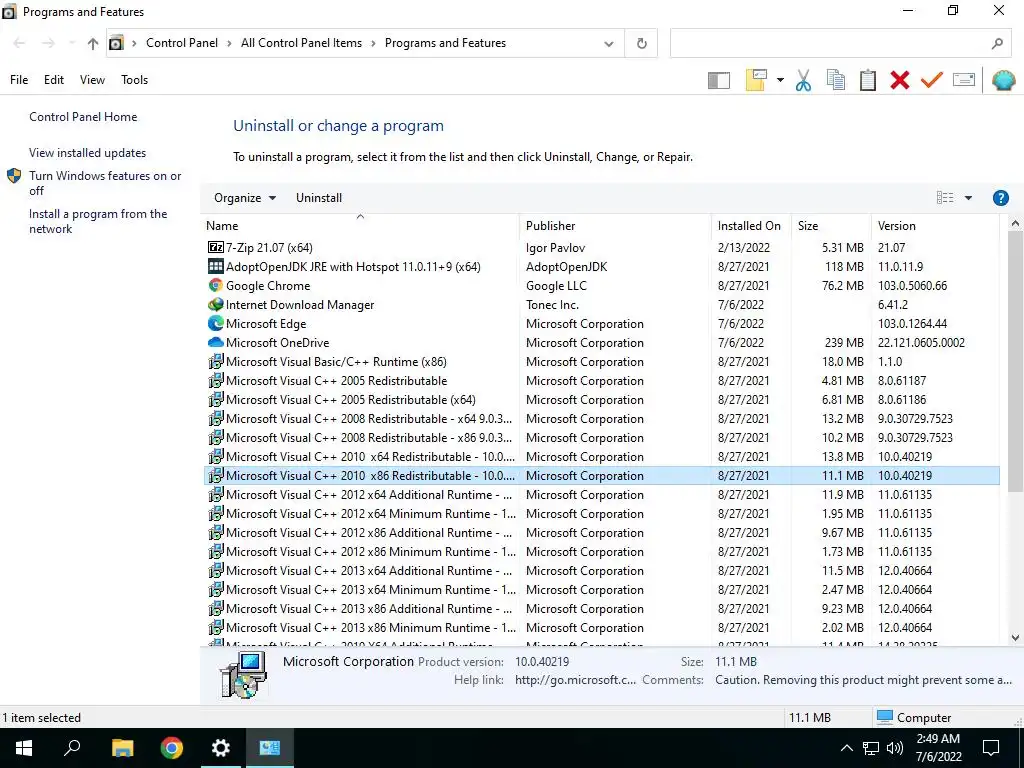Select the 7-Zip 21.07 (x64) icon
This screenshot has width=1024, height=768.
[216, 248]
